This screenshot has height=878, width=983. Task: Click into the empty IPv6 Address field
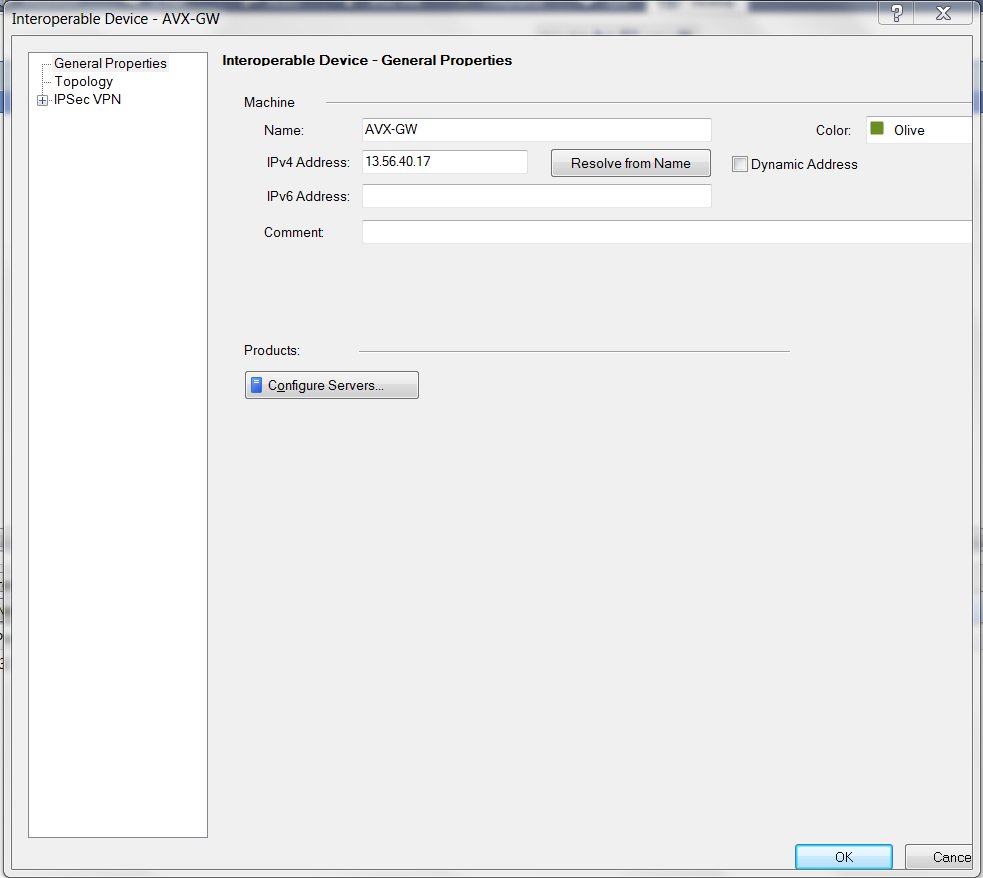[536, 196]
